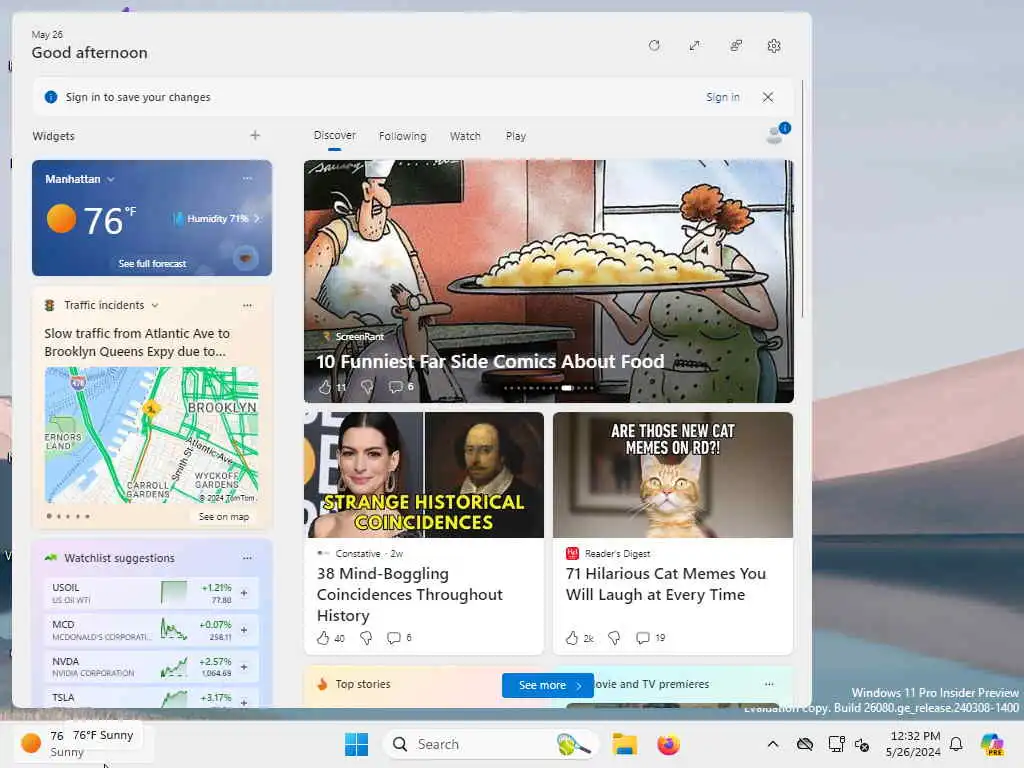1024x768 pixels.
Task: Dismiss the sign-in banner
Action: point(768,97)
